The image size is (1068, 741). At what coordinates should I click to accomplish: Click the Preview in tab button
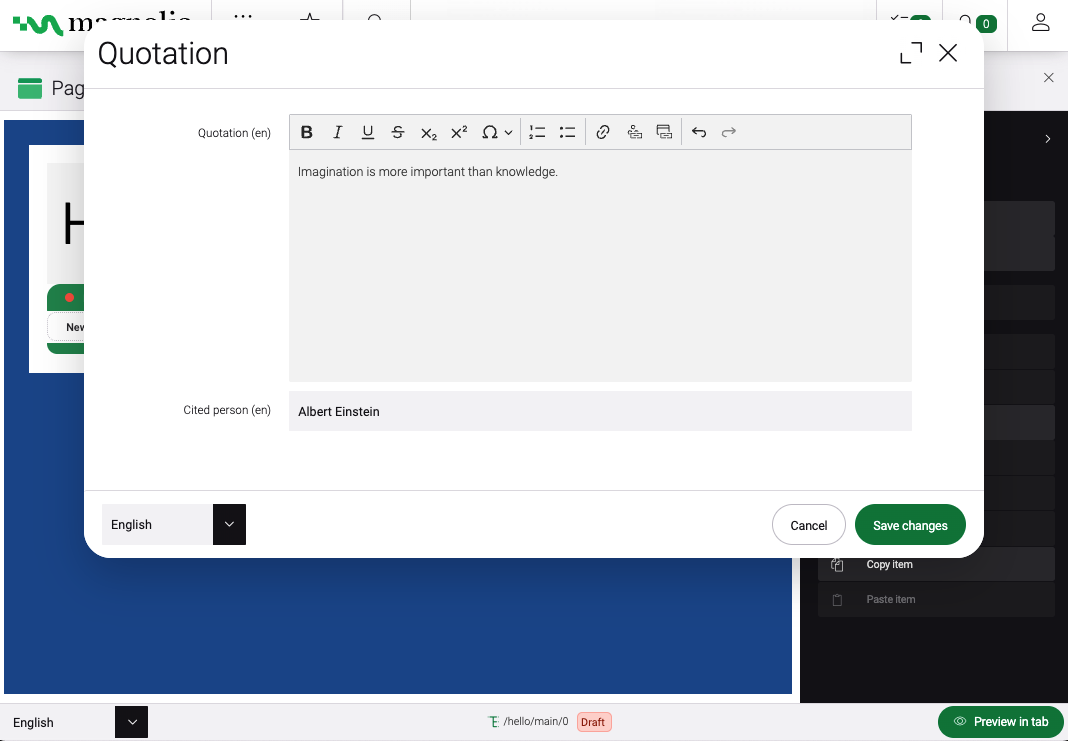[1000, 722]
